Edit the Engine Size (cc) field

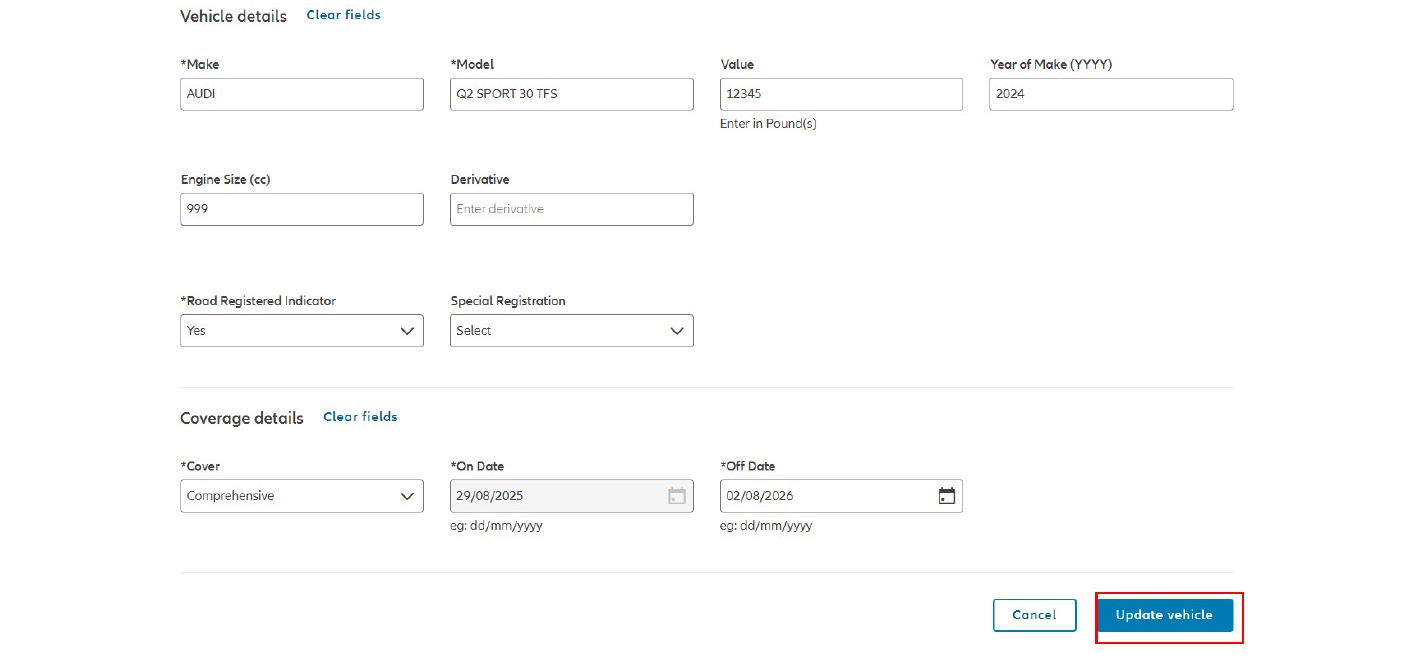point(302,209)
